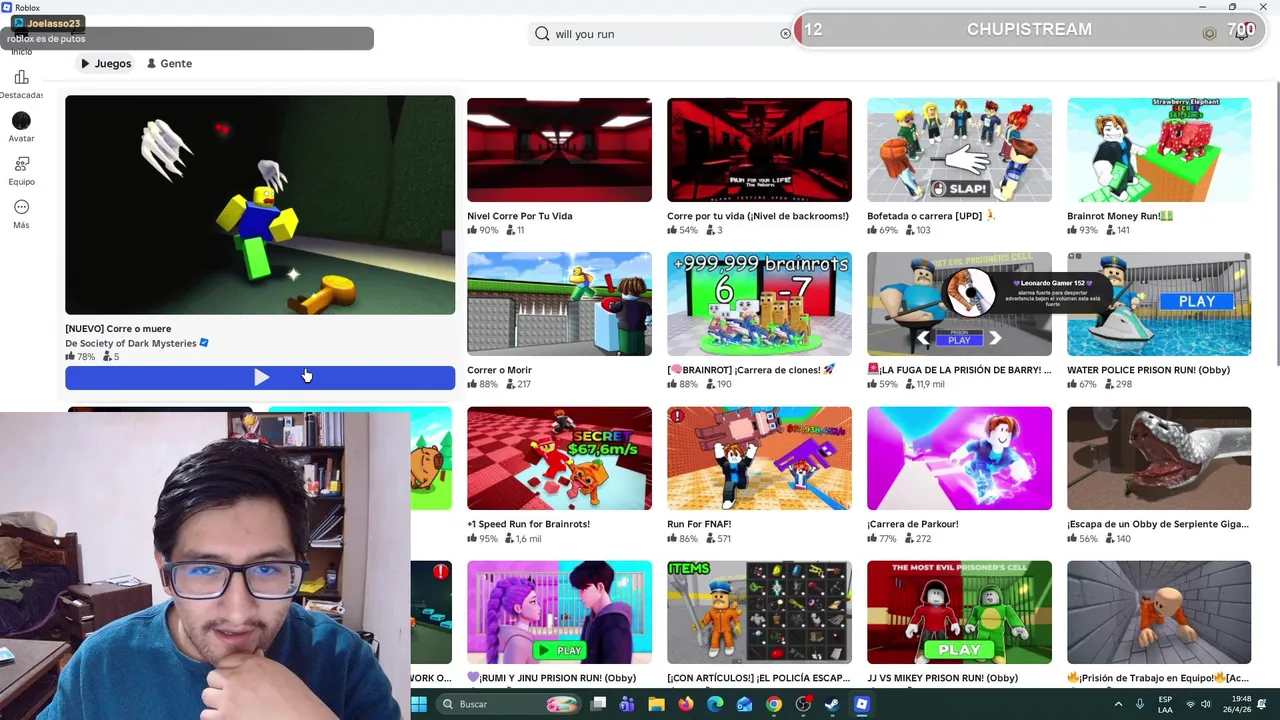This screenshot has width=1280, height=720.
Task: Open the Prisión de Trabajo en Equipo thumbnail
Action: 1159,612
